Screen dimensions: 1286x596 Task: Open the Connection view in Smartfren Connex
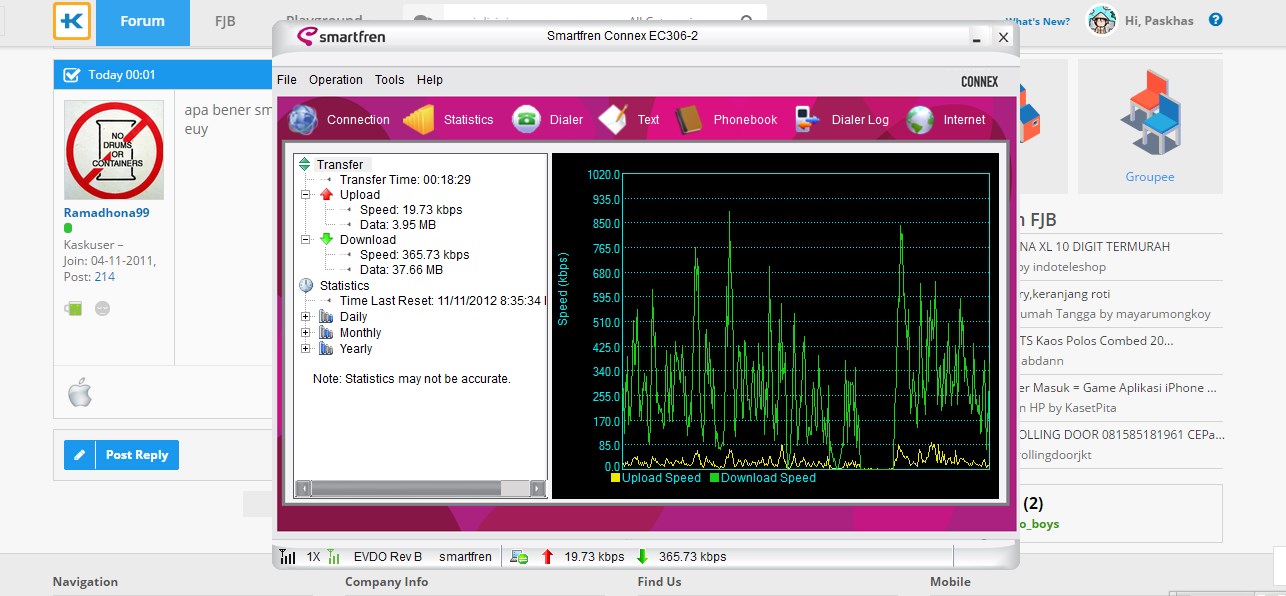[339, 120]
